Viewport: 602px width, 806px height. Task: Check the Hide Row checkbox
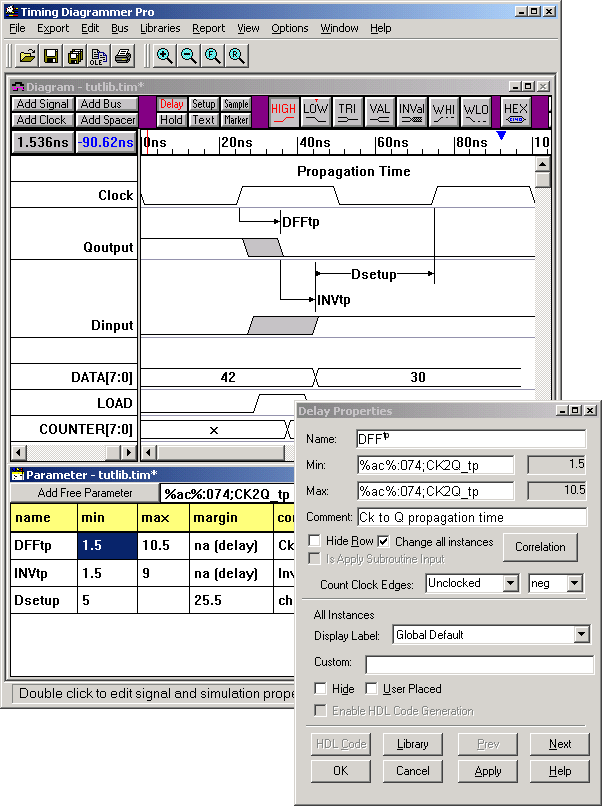(314, 541)
